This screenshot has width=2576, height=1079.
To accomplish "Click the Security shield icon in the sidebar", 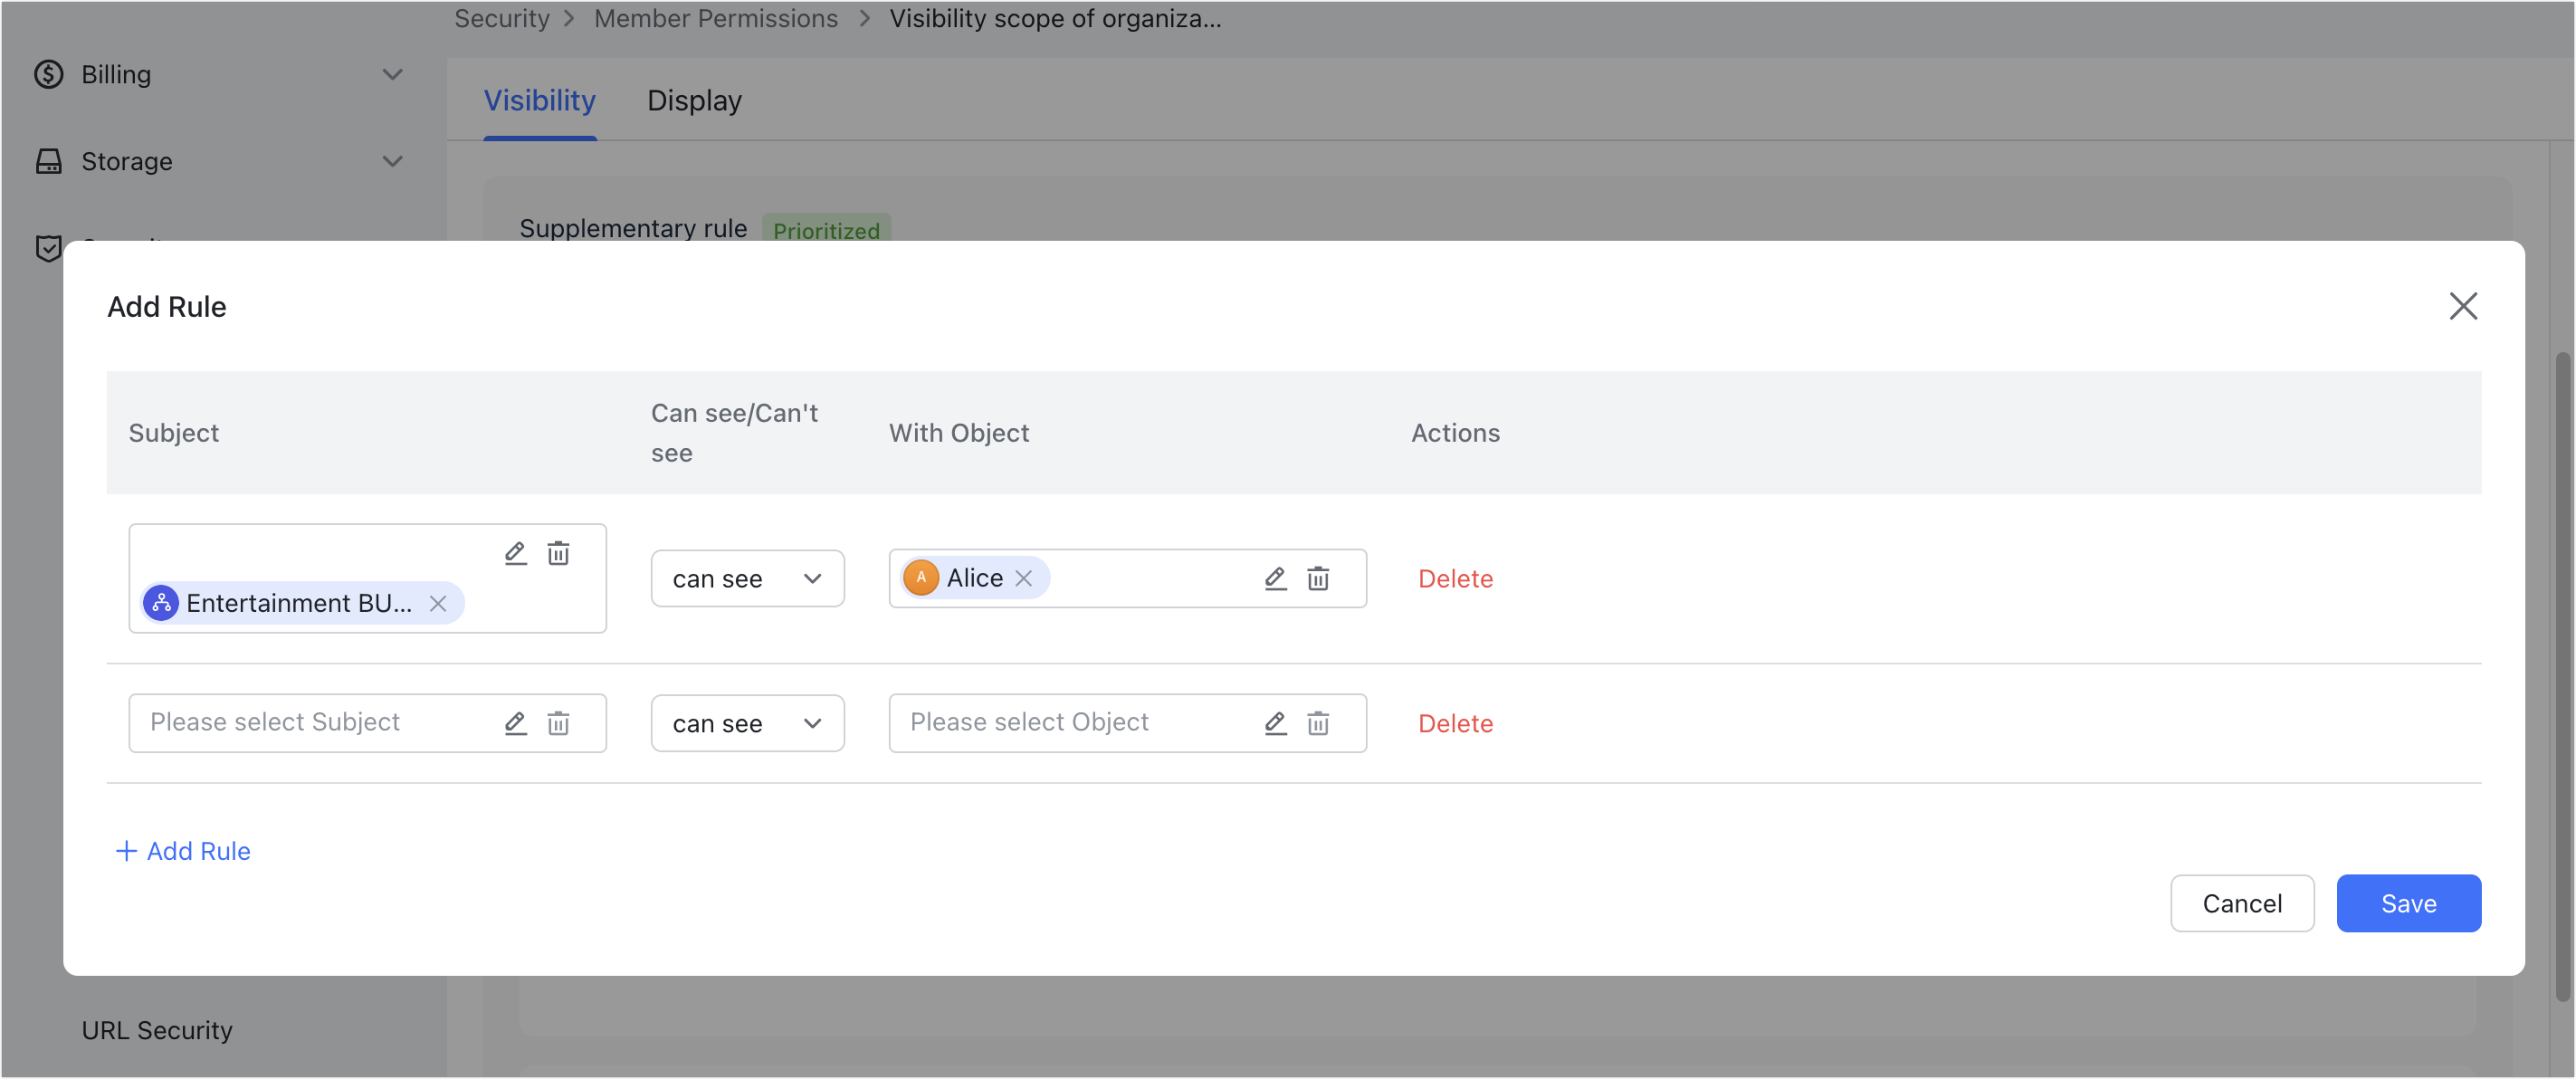I will click(x=48, y=248).
